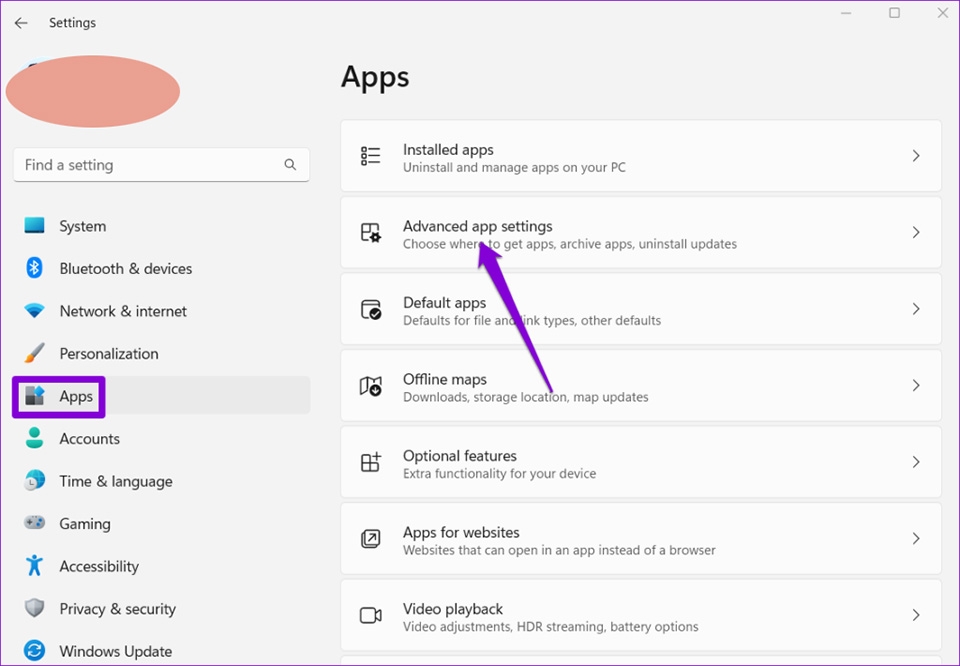Image resolution: width=960 pixels, height=666 pixels.
Task: Click the Offline maps icon
Action: click(370, 386)
